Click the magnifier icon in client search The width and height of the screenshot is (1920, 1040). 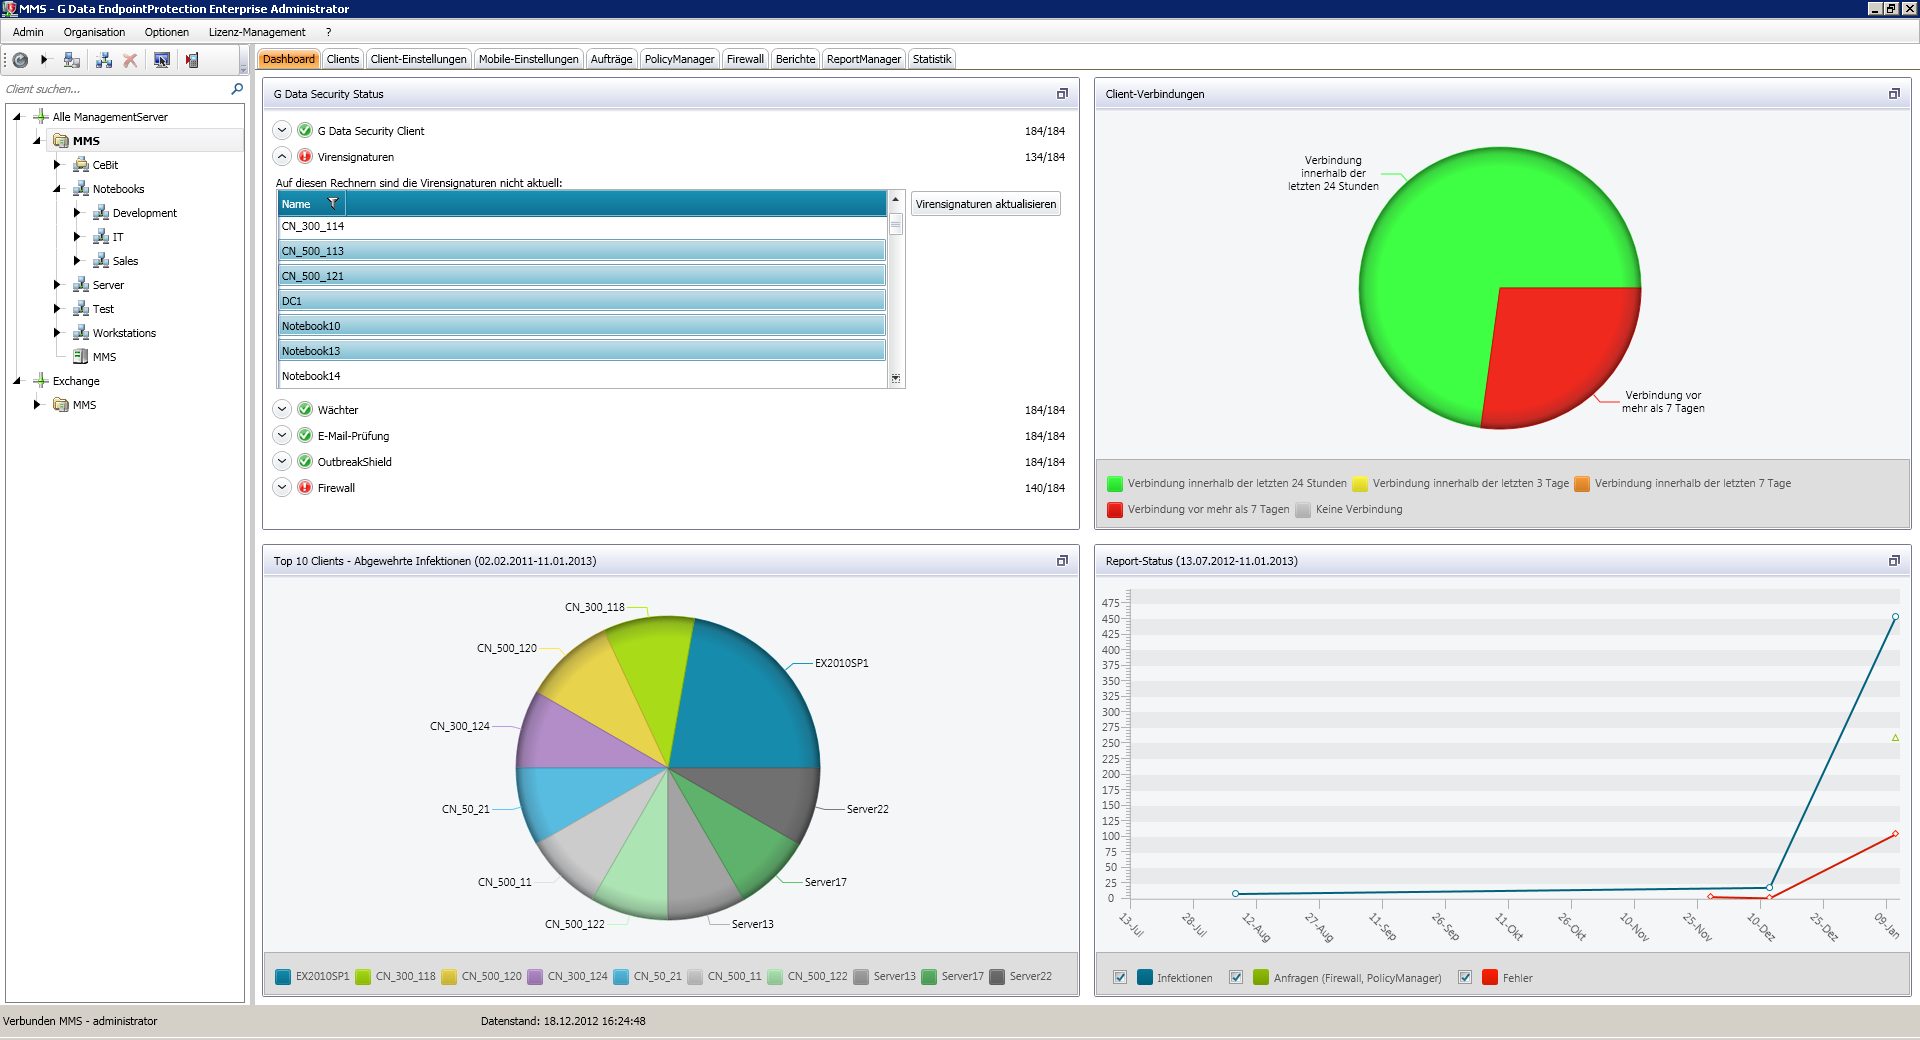[x=237, y=89]
